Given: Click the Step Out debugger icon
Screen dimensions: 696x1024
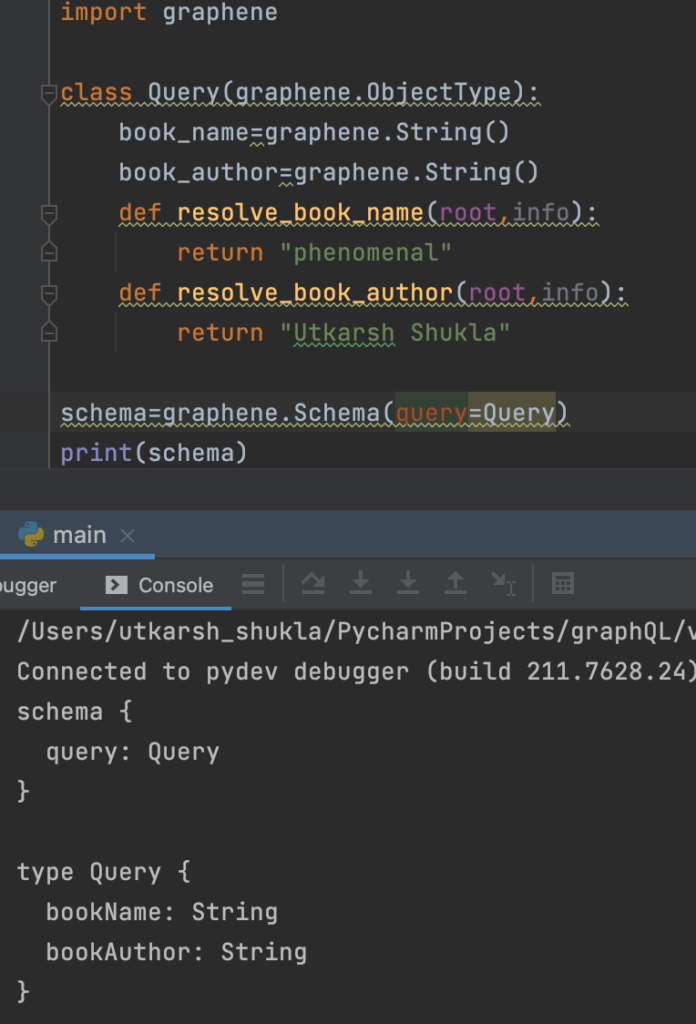Looking at the screenshot, I should pos(455,584).
